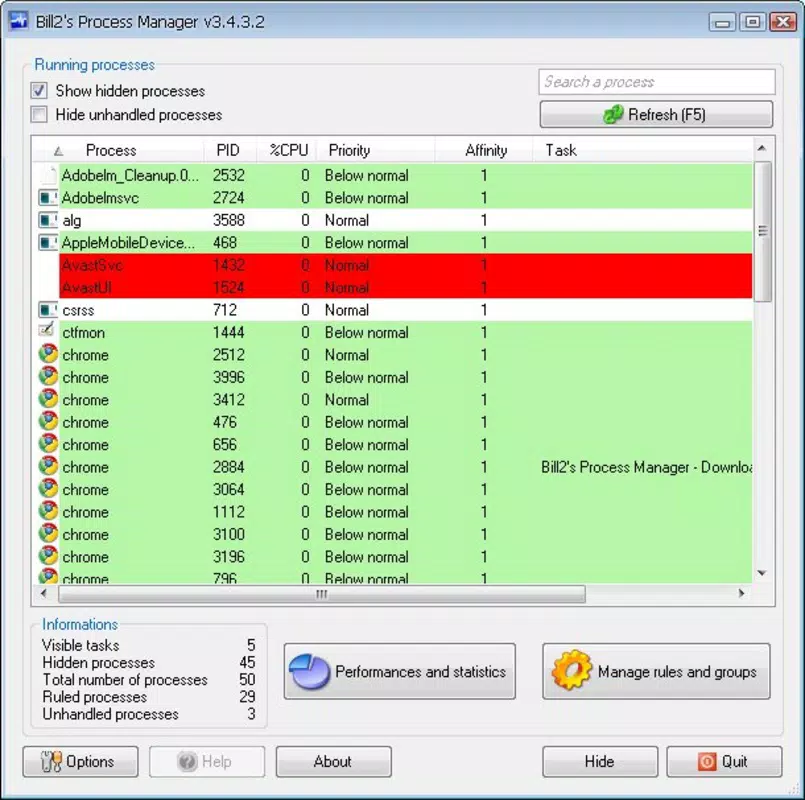Click the Adobelmsvc process icon

tap(48, 198)
